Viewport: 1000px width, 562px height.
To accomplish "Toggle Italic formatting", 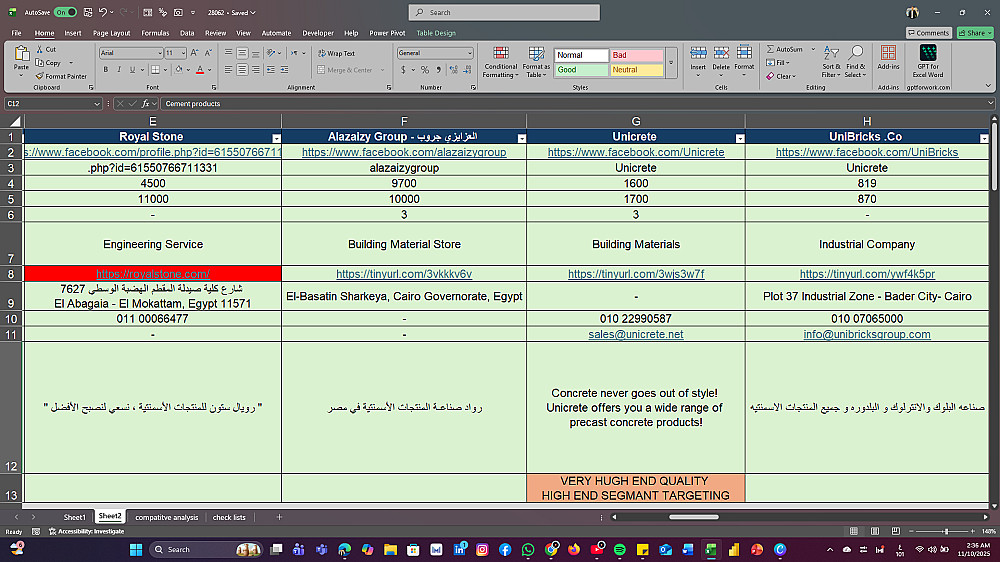I will (x=119, y=70).
